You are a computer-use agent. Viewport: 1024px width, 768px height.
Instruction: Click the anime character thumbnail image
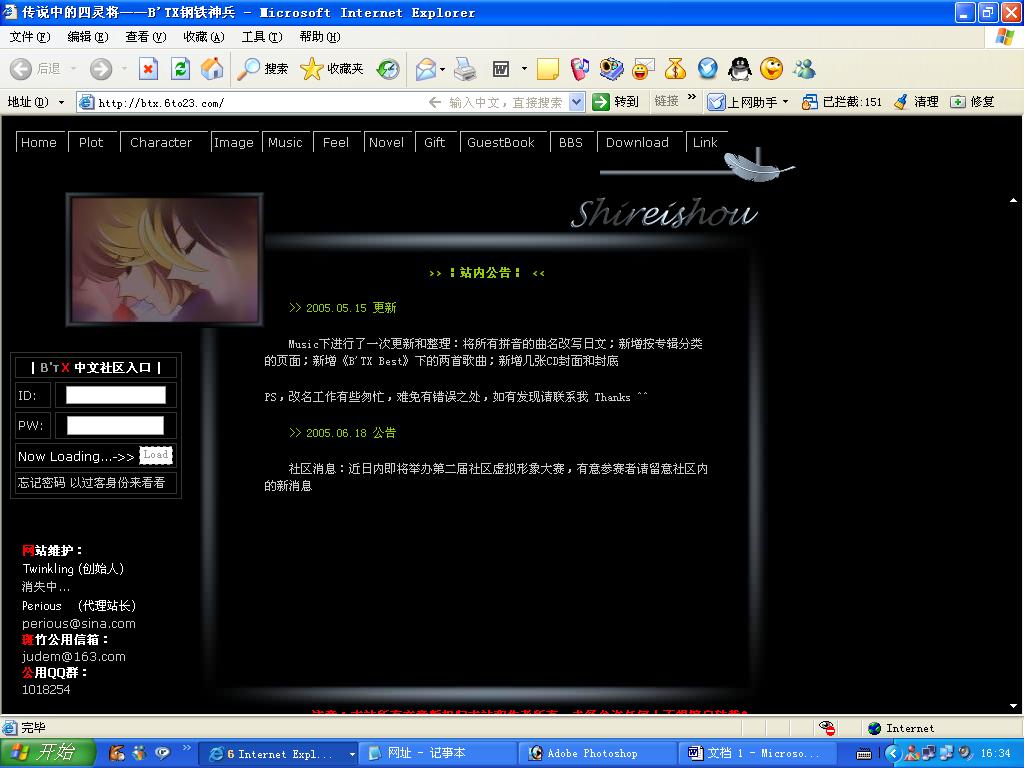coord(165,259)
